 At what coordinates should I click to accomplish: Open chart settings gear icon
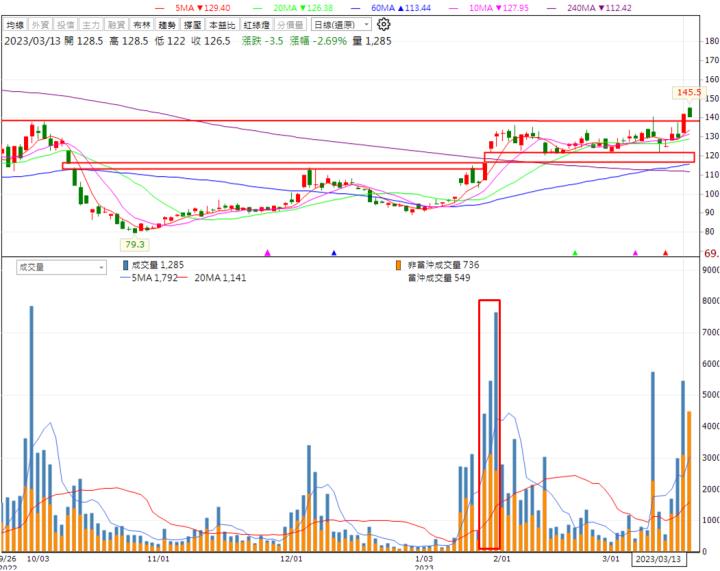(383, 23)
